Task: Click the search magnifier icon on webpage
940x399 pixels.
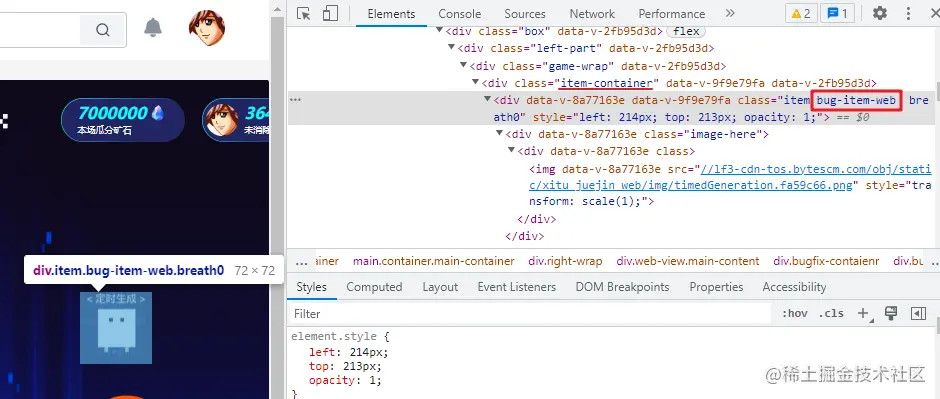Action: click(103, 29)
